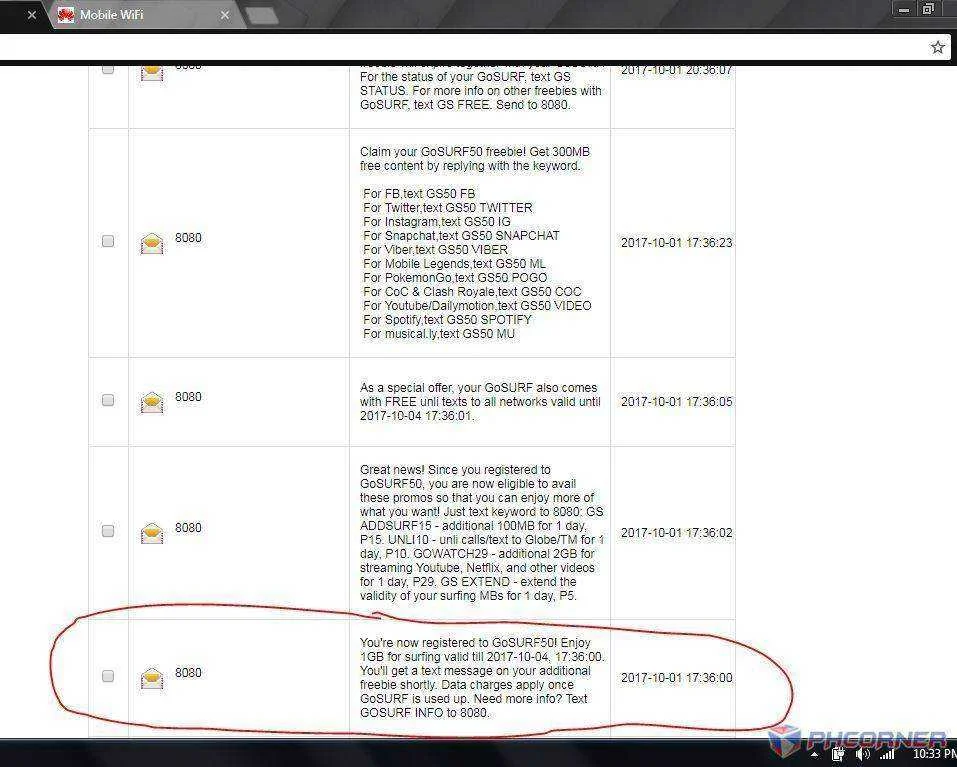Open a new browser tab
Screen dimensions: 957x767
click(x=262, y=16)
